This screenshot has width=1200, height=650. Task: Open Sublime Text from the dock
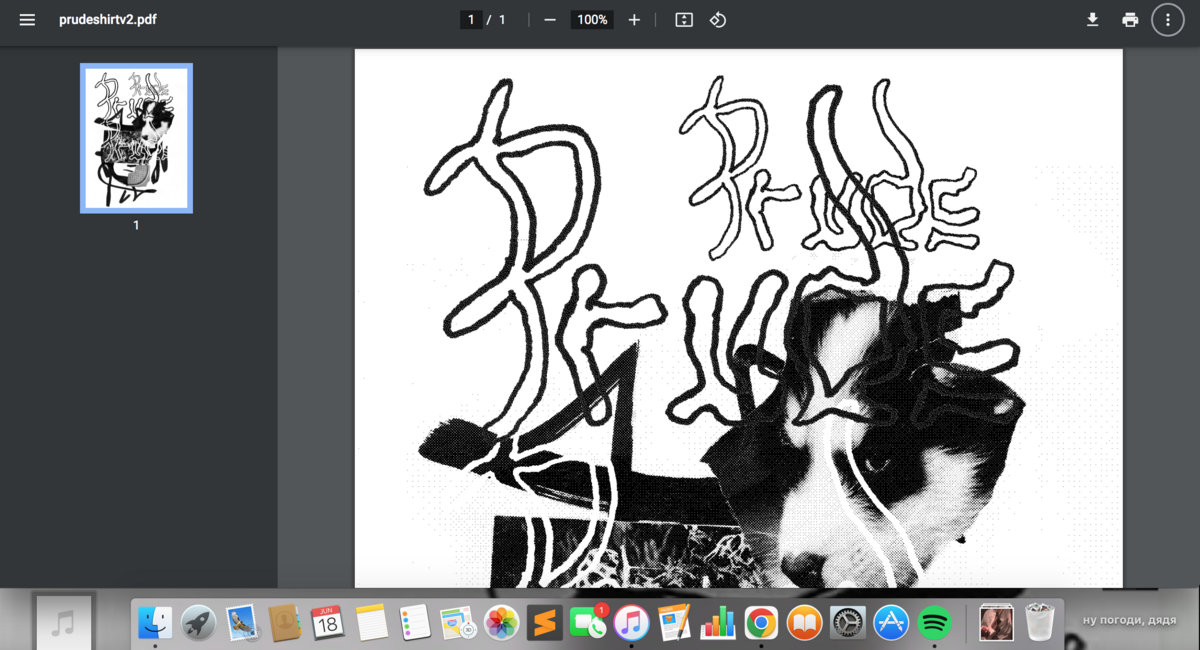(x=545, y=623)
